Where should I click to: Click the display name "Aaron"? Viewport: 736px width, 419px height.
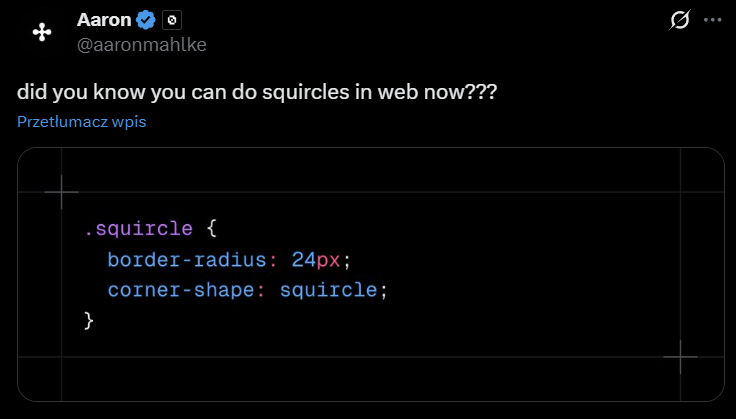click(104, 20)
